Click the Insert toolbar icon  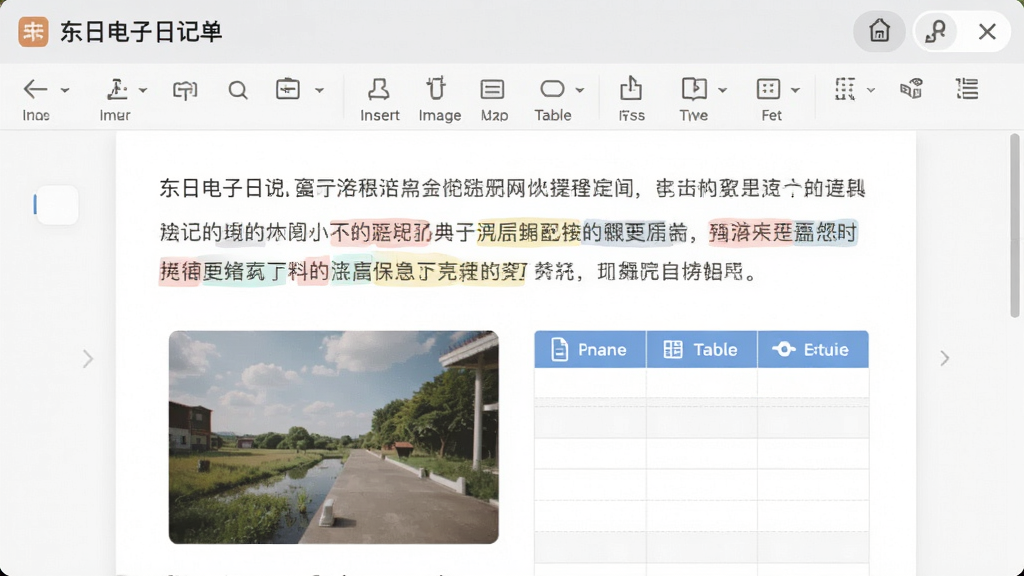click(x=379, y=89)
